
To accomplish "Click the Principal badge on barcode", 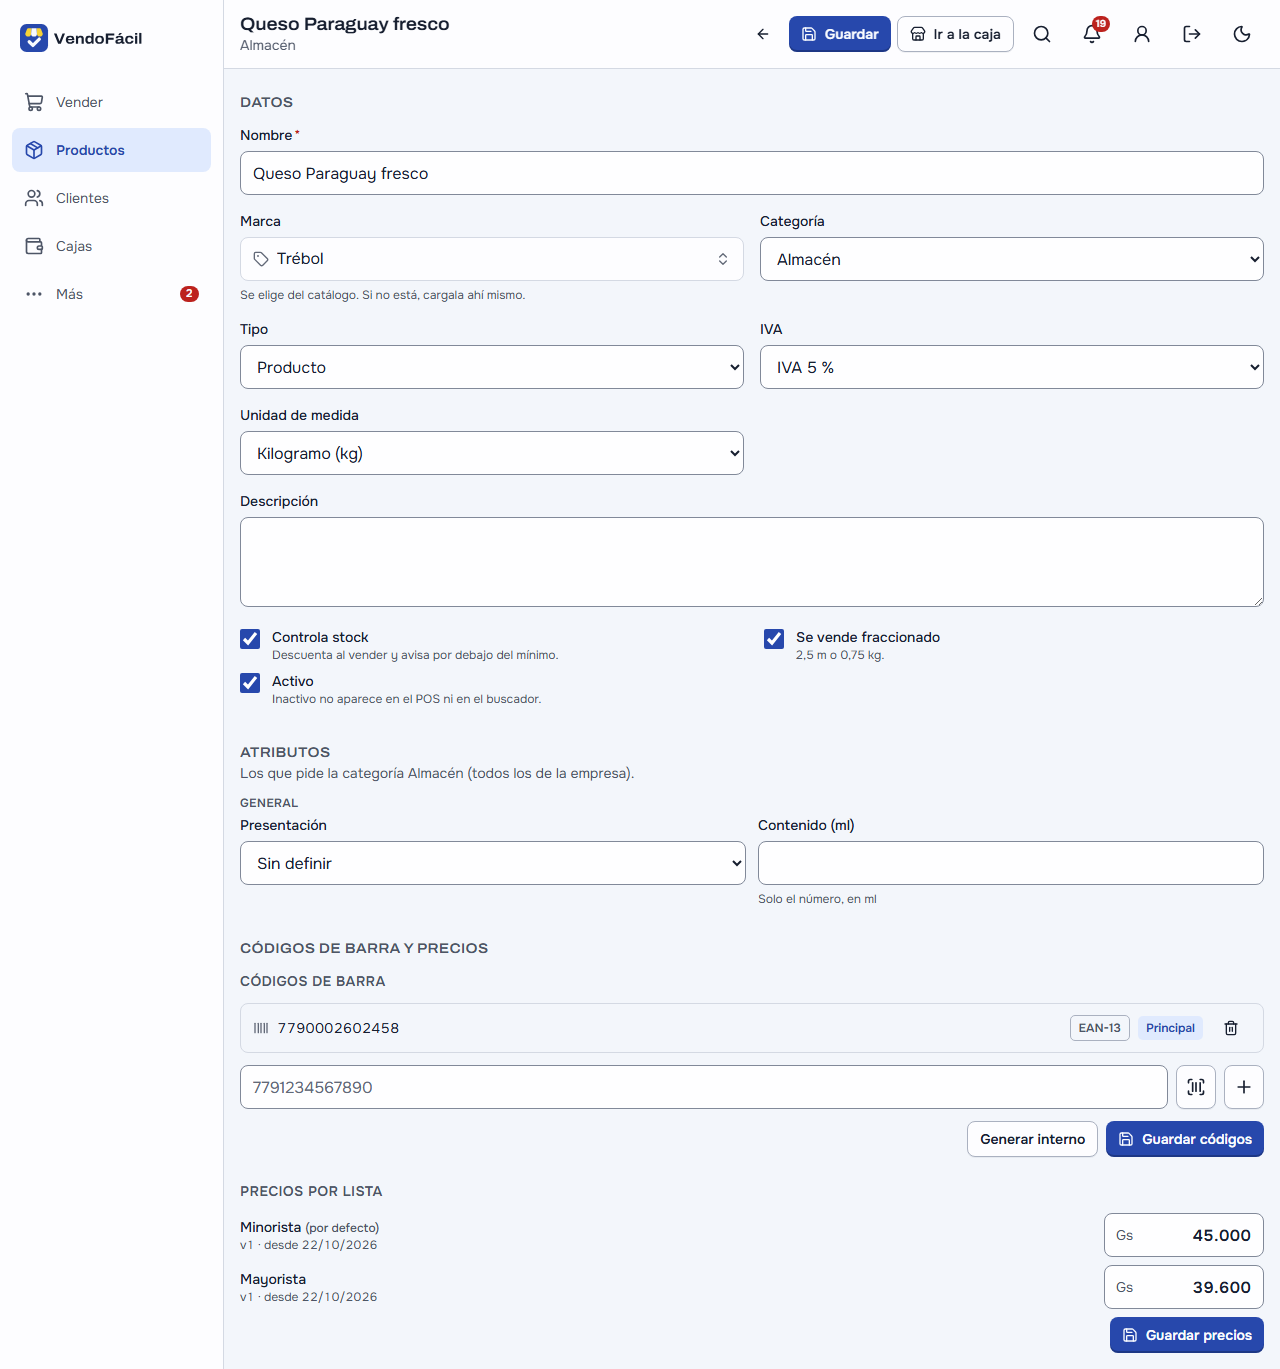I will point(1170,1028).
